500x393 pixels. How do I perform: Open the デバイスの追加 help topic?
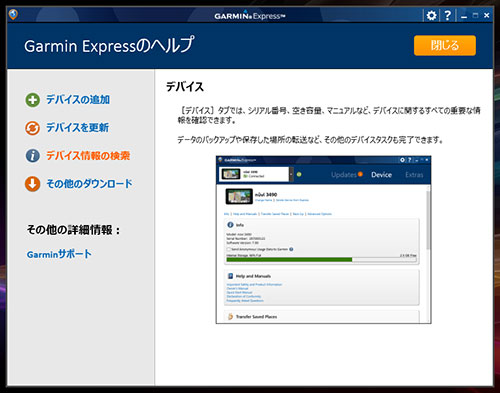pos(78,100)
